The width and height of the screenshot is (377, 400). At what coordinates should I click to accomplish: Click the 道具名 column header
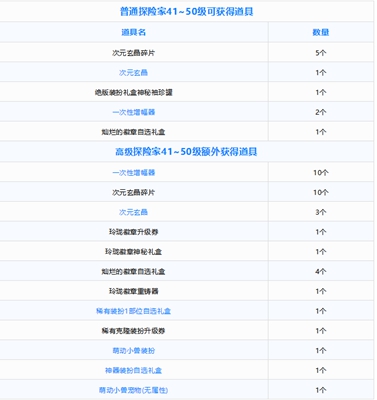point(134,32)
